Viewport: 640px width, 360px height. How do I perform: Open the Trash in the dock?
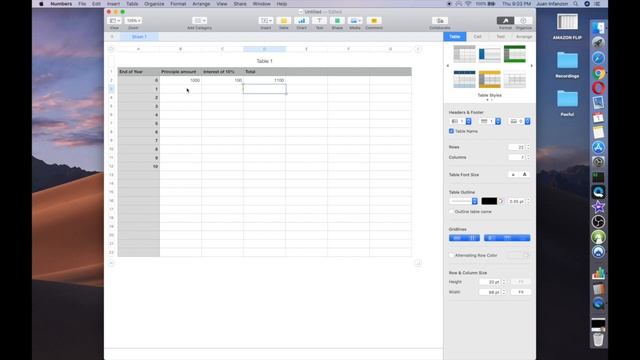[598, 339]
